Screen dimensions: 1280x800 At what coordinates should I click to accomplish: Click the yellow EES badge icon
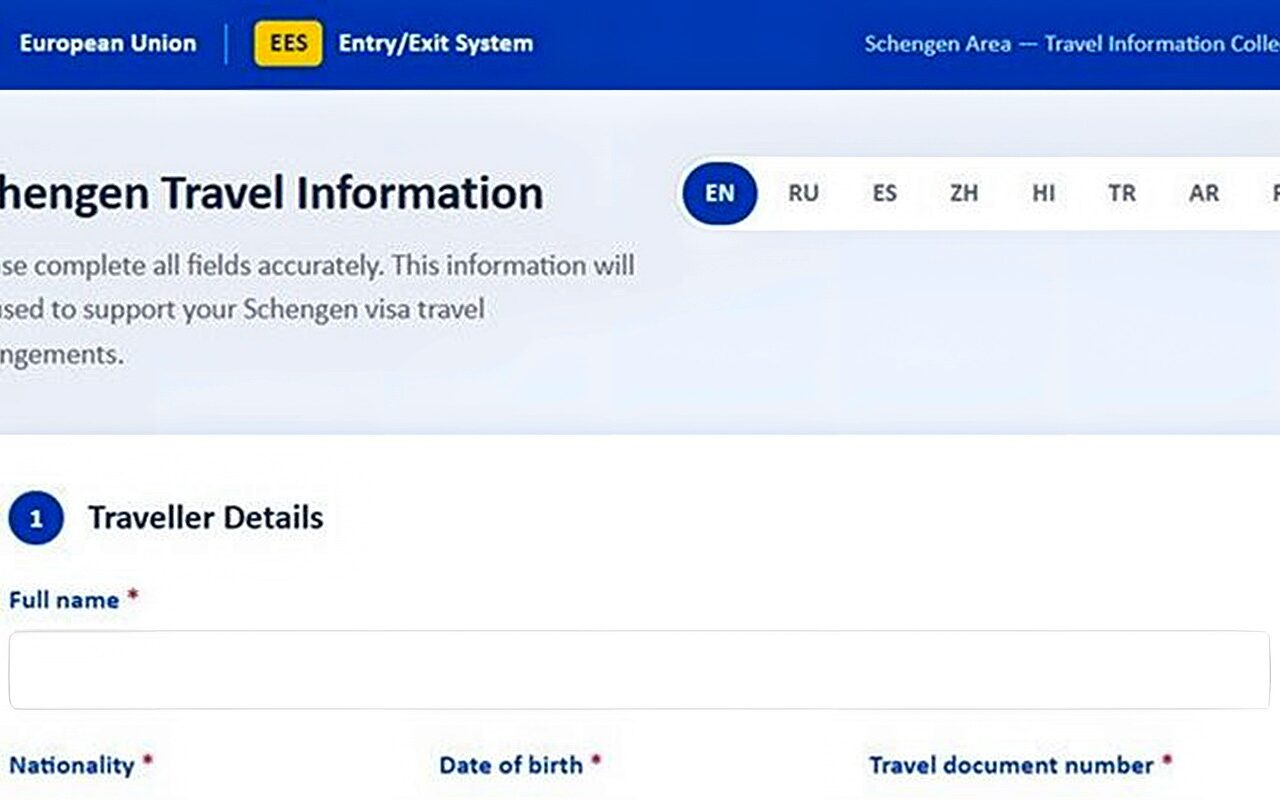pyautogui.click(x=288, y=44)
